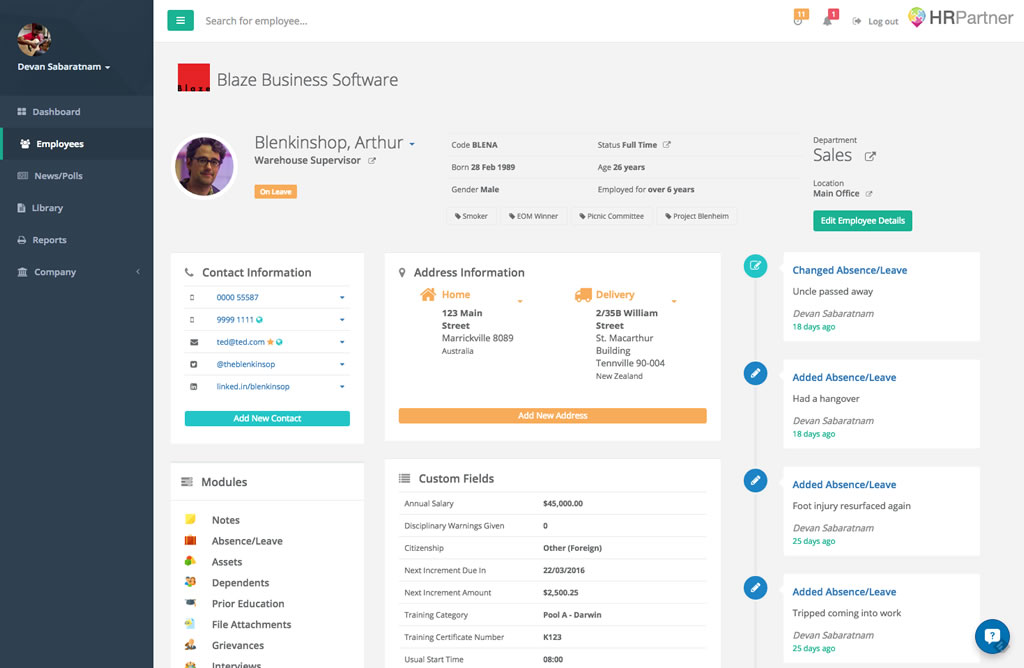Open Library in the sidebar

(x=76, y=208)
